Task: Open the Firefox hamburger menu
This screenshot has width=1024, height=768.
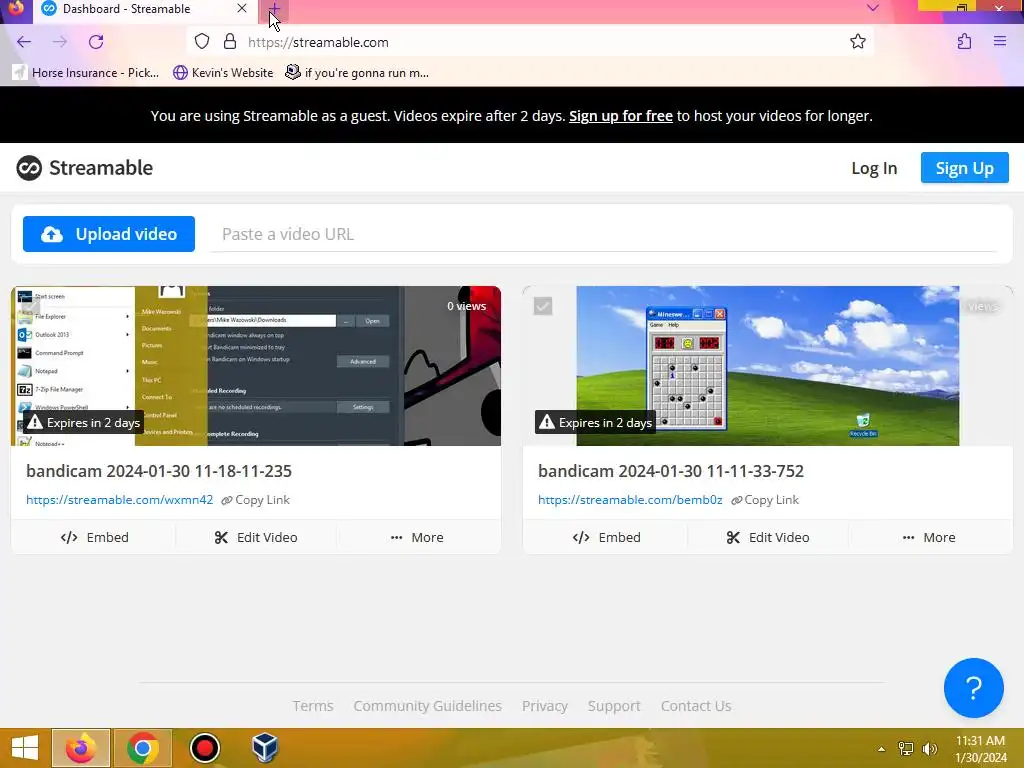Action: (1000, 42)
